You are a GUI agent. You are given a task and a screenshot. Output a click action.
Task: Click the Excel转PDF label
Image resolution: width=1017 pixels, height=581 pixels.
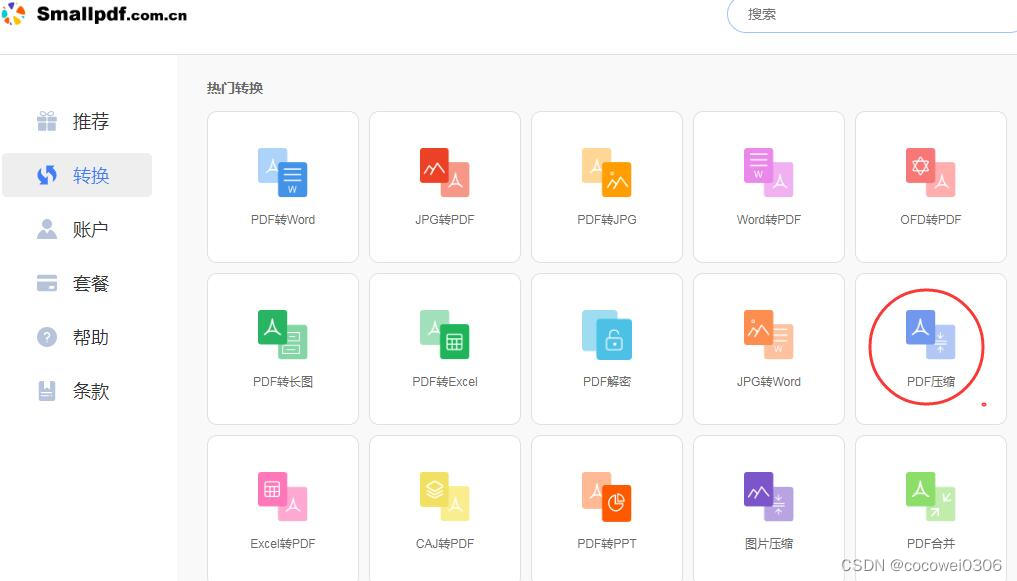[x=283, y=544]
